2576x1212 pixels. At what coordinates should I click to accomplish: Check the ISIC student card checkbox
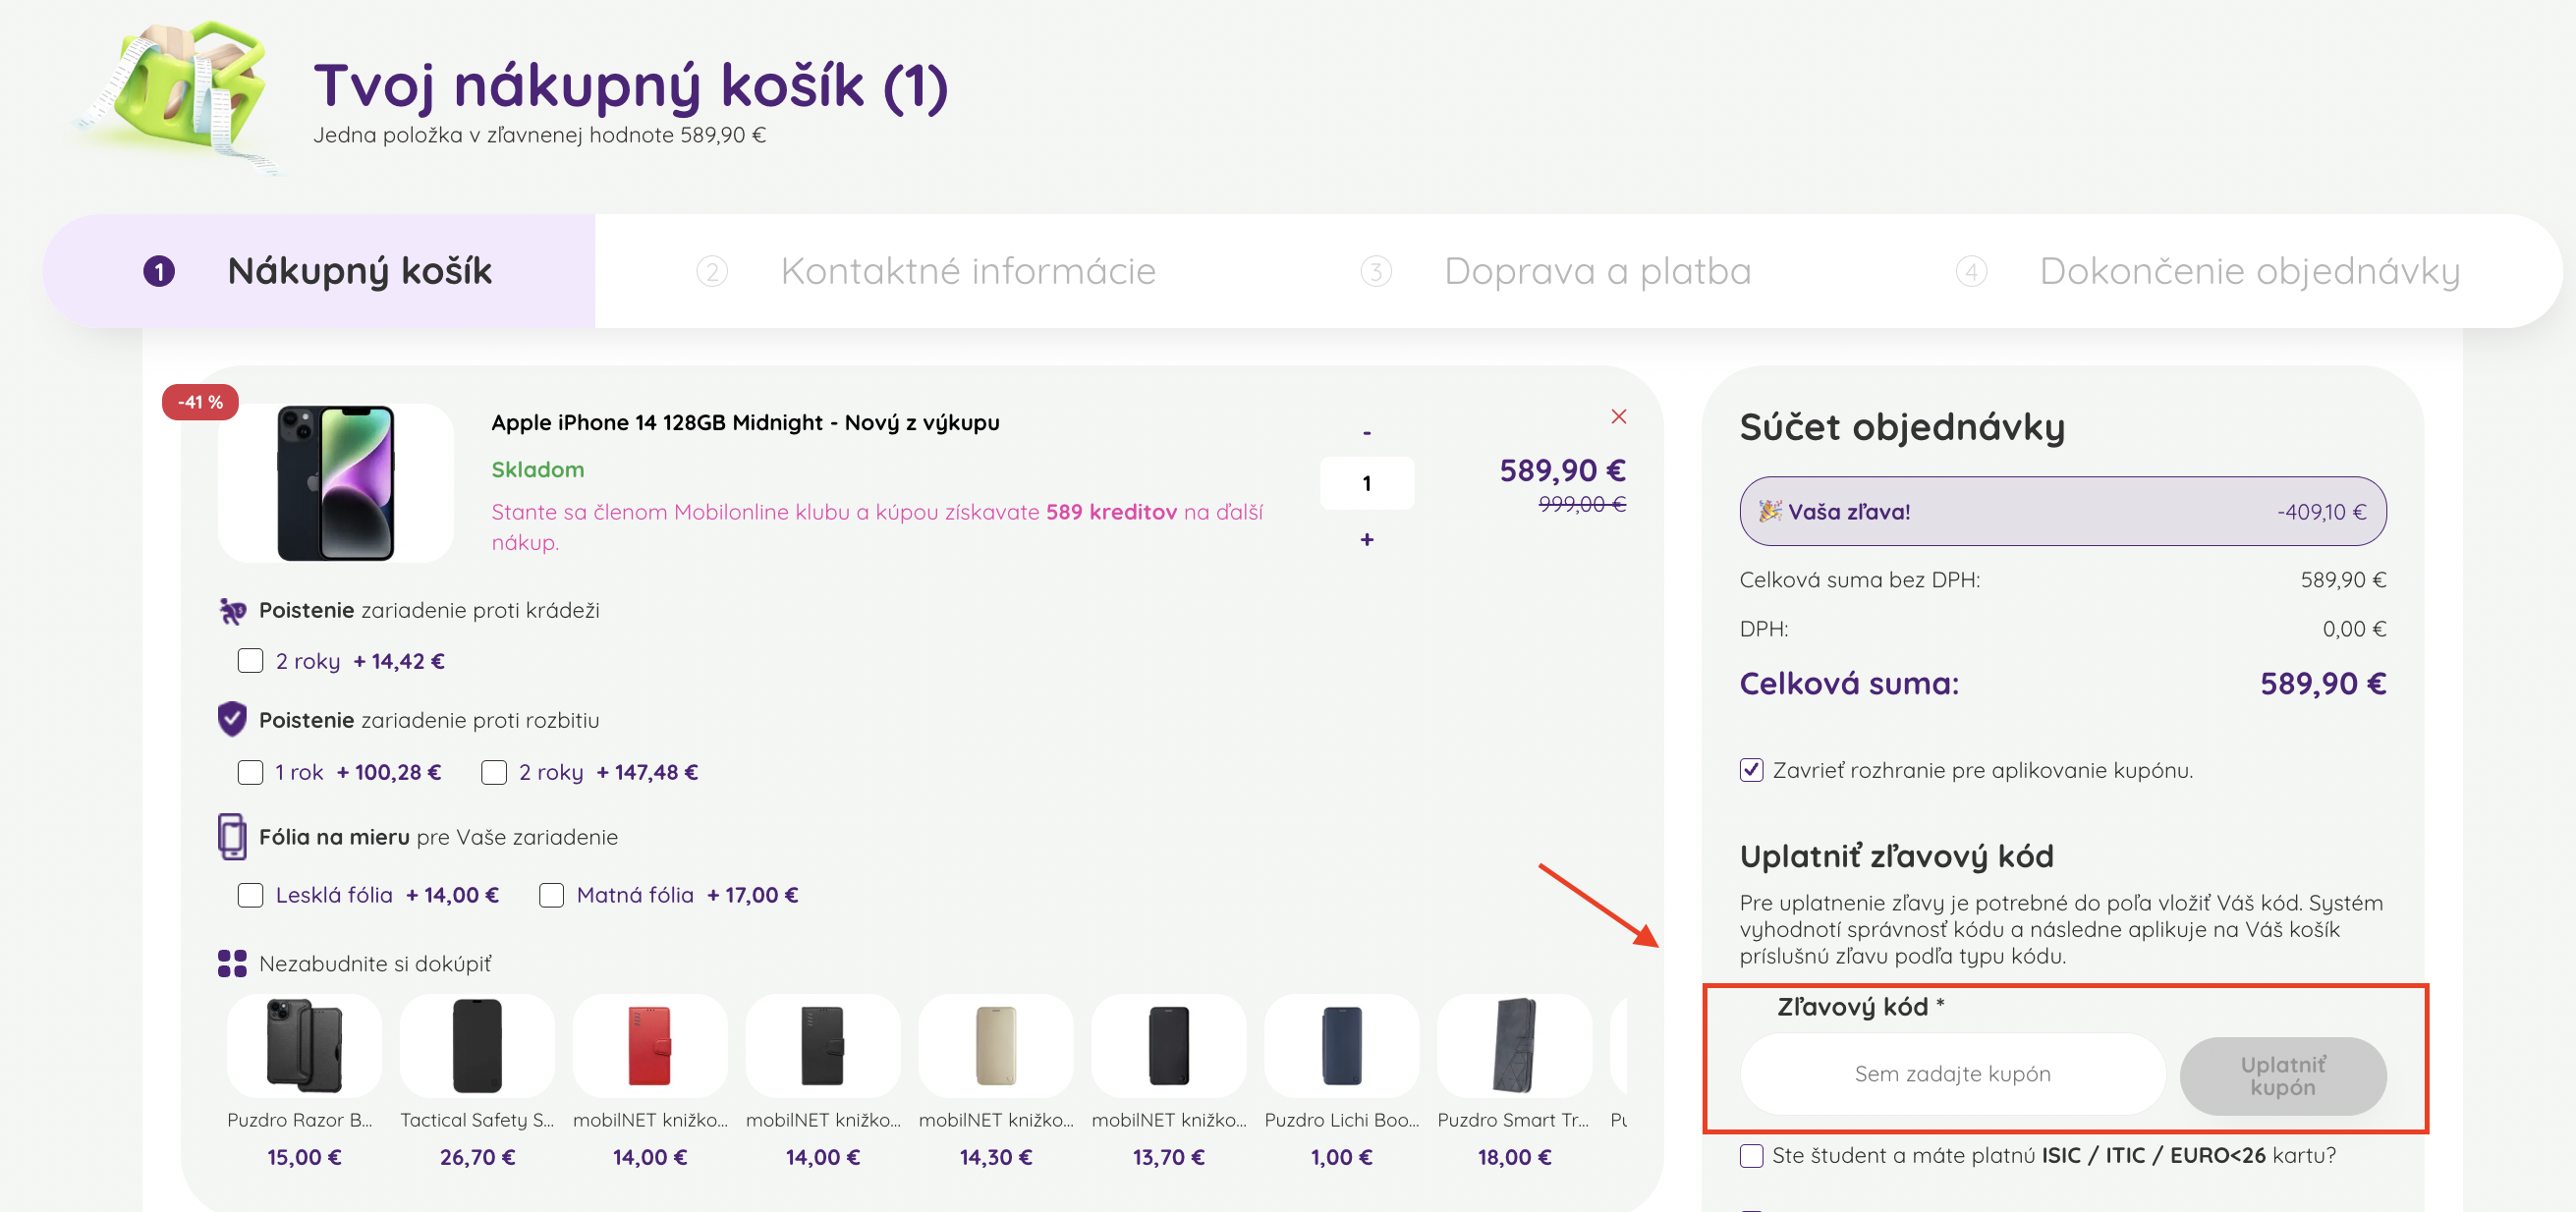pos(1751,1155)
